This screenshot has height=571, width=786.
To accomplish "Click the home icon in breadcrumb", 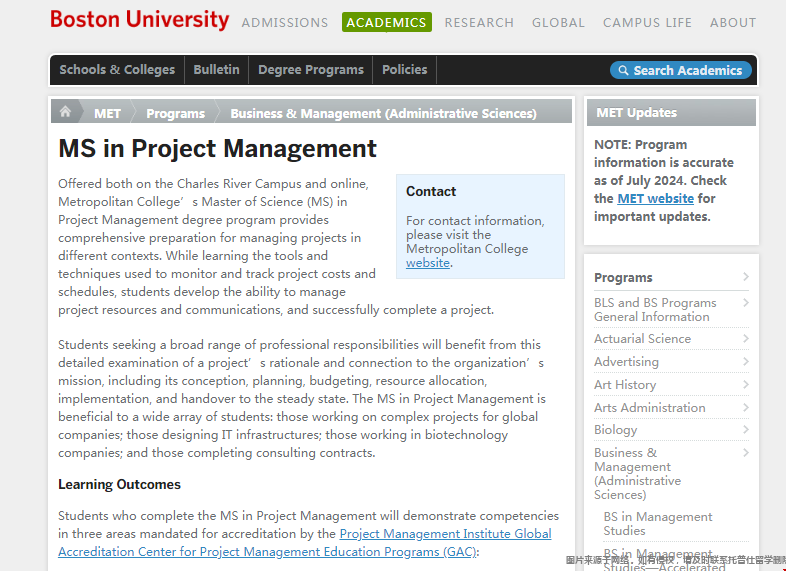I will pos(65,112).
